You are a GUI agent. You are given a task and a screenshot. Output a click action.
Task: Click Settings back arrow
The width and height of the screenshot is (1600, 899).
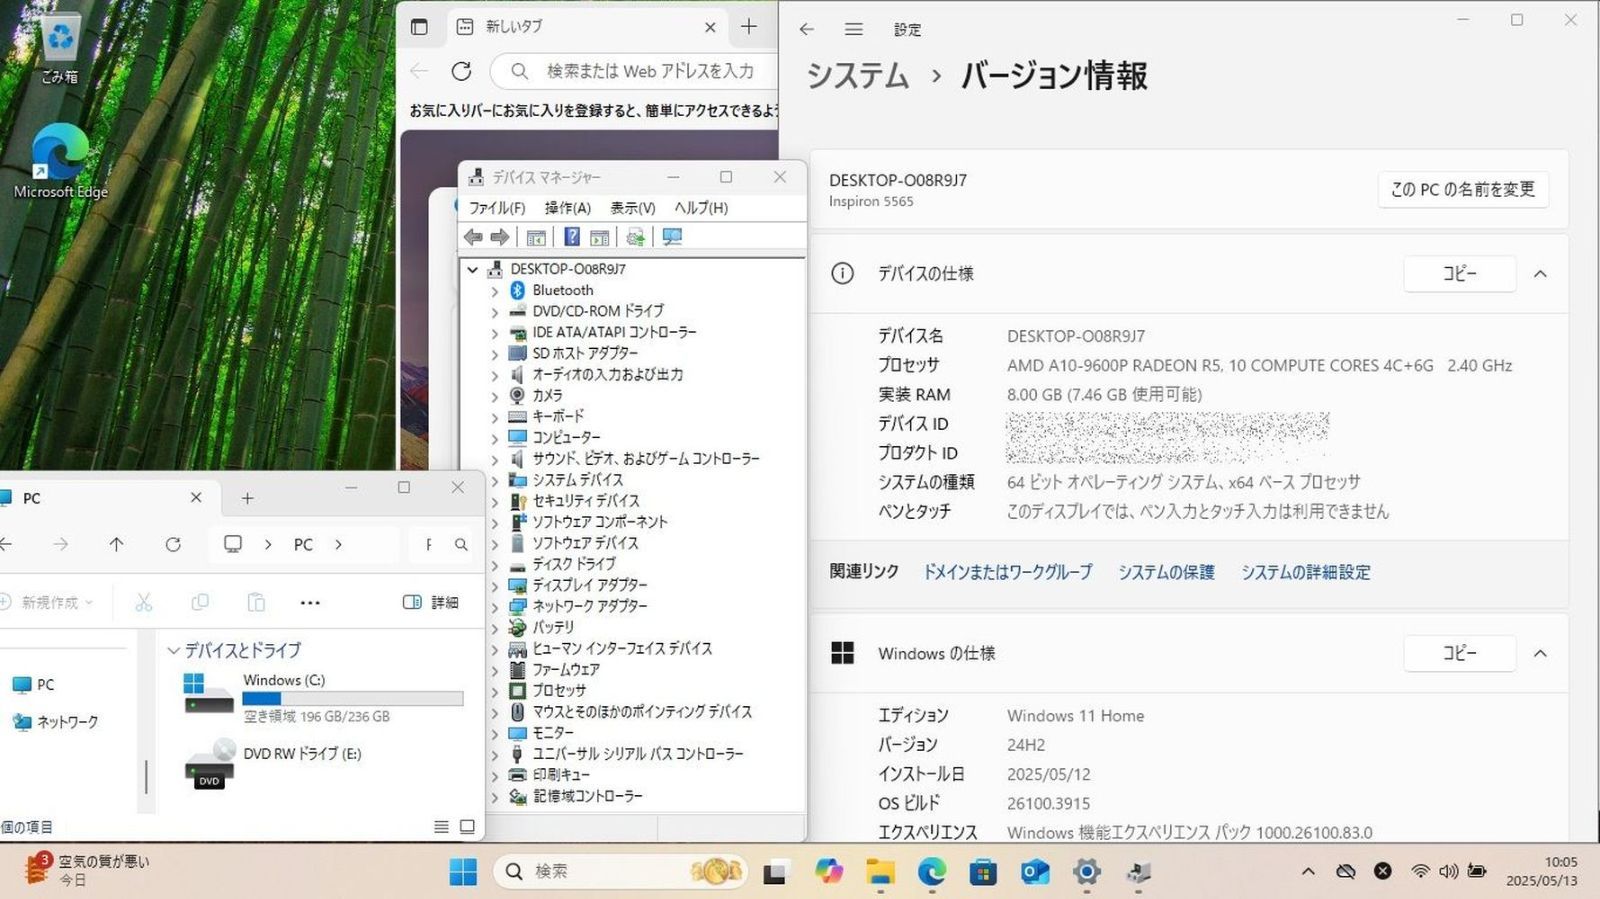(x=807, y=29)
